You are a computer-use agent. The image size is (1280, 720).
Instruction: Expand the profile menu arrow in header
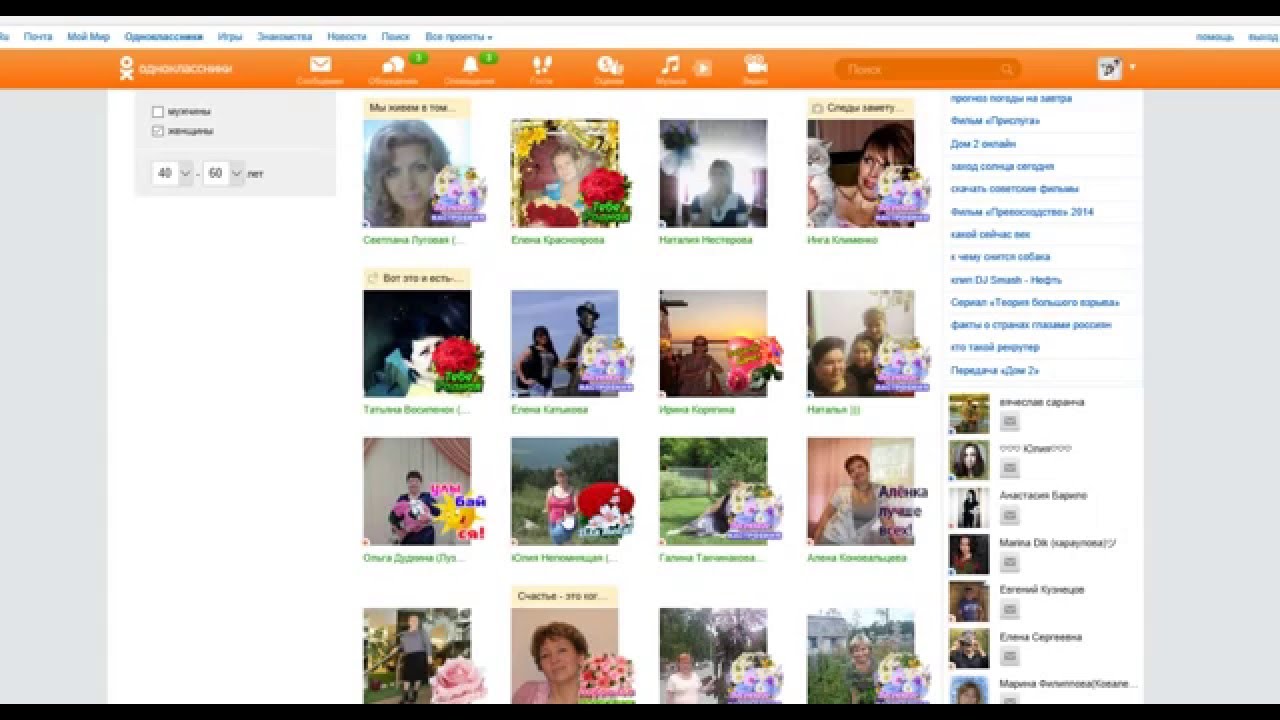click(1132, 68)
